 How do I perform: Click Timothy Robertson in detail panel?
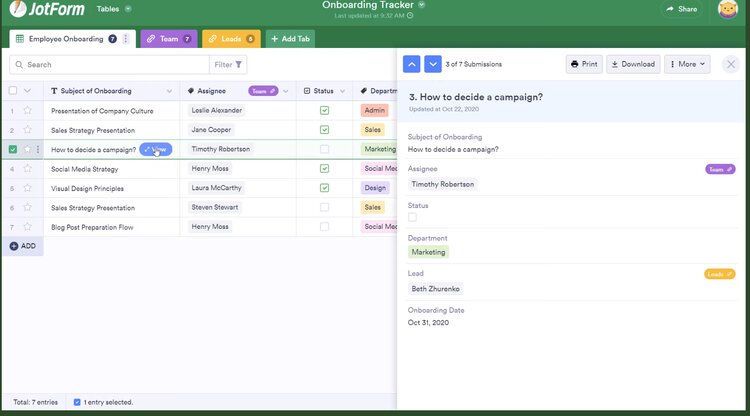442,184
